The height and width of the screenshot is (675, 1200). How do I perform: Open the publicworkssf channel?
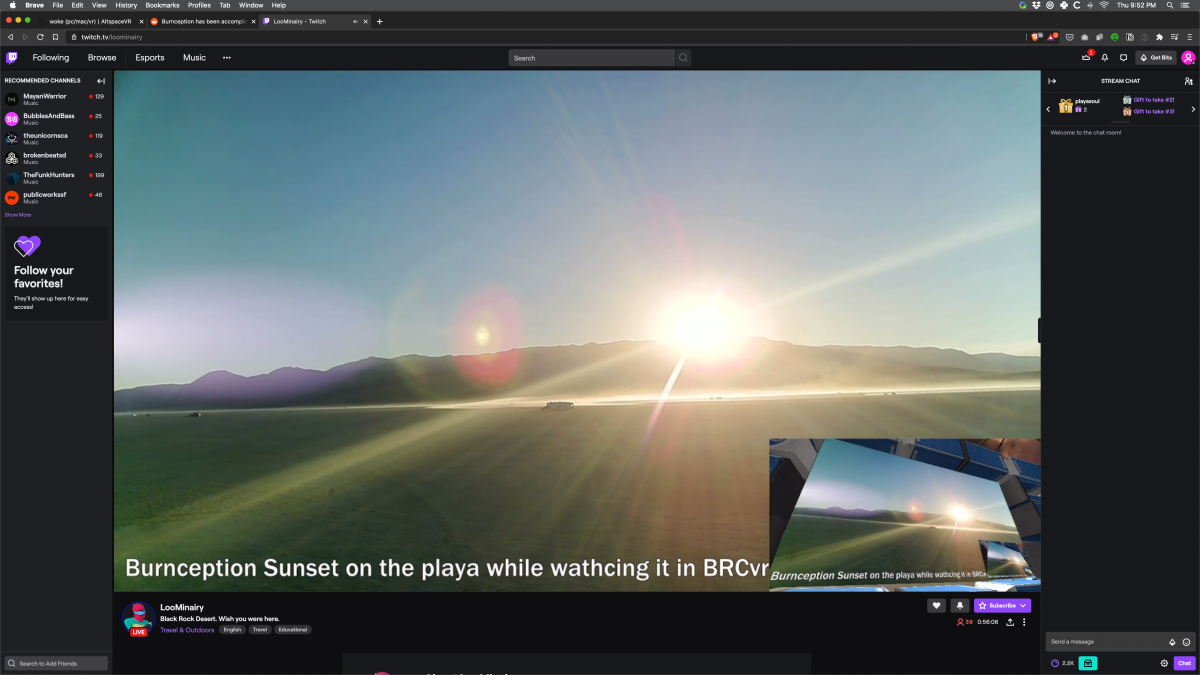click(x=55, y=197)
